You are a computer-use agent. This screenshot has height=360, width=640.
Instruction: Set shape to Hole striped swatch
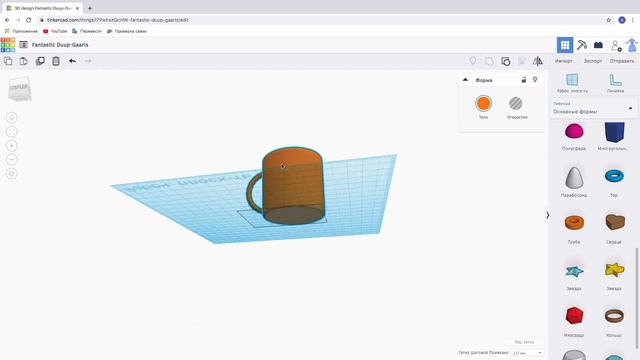516,104
